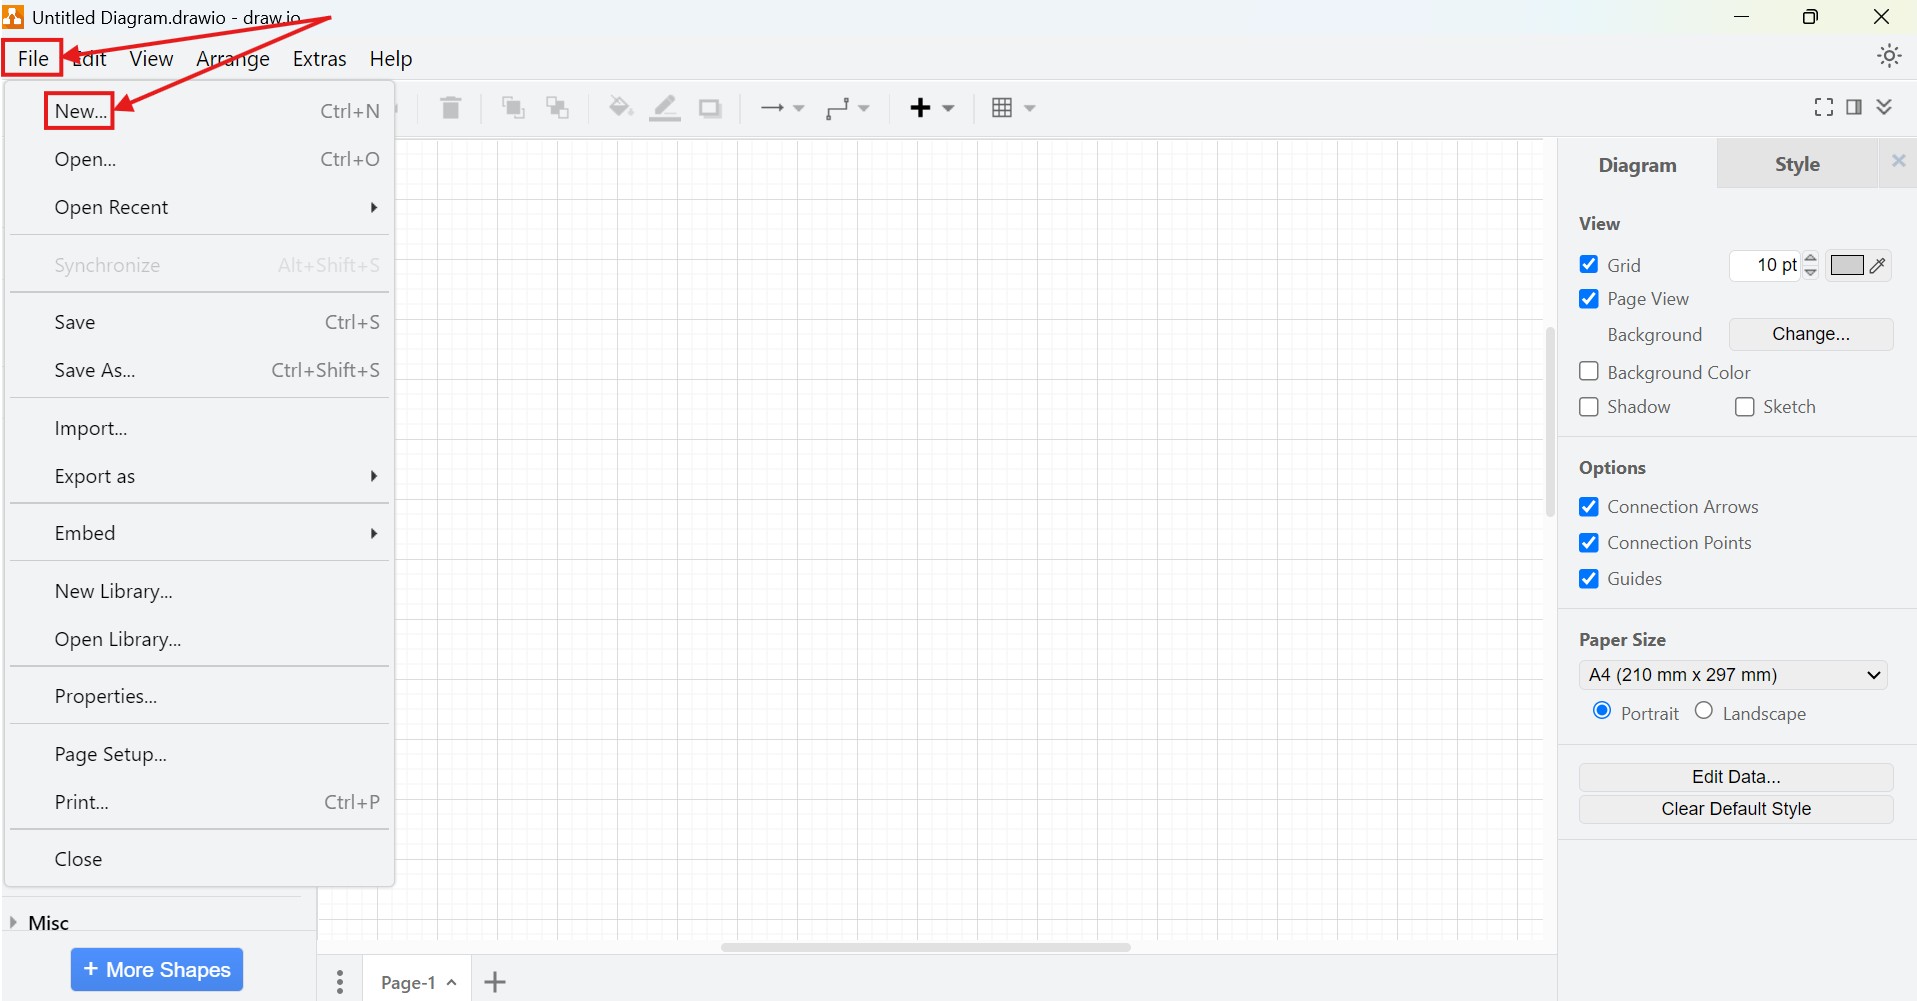Select the Landscape radio button
Screen dimensions: 1917x1001
click(x=1704, y=711)
